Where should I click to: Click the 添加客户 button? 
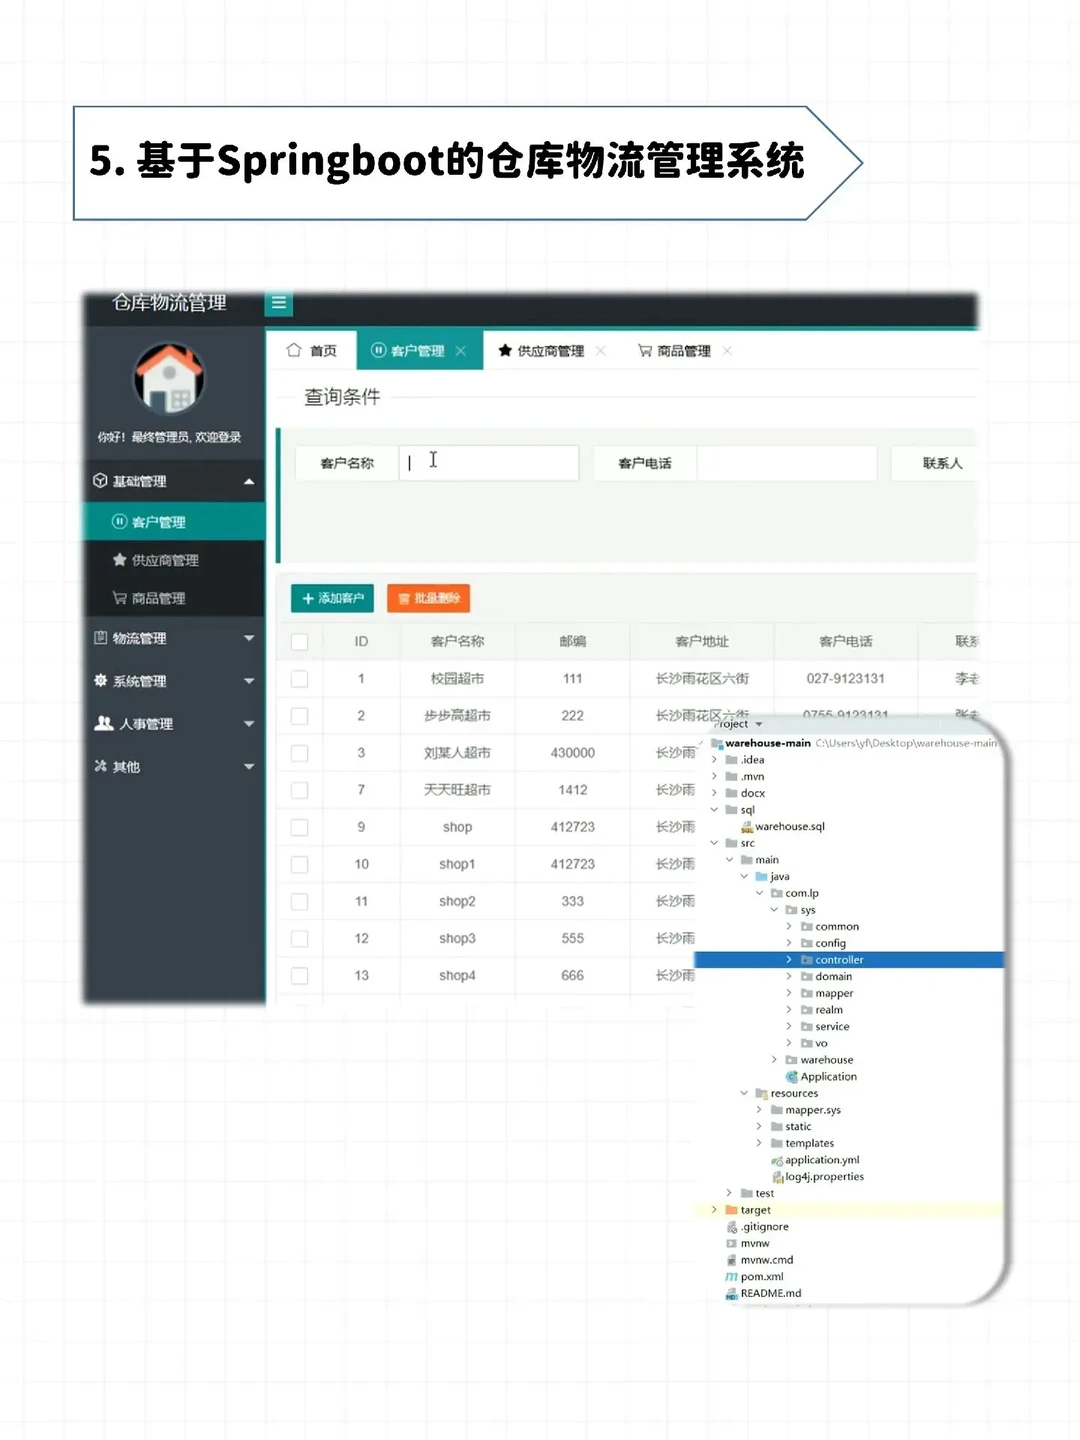[331, 598]
